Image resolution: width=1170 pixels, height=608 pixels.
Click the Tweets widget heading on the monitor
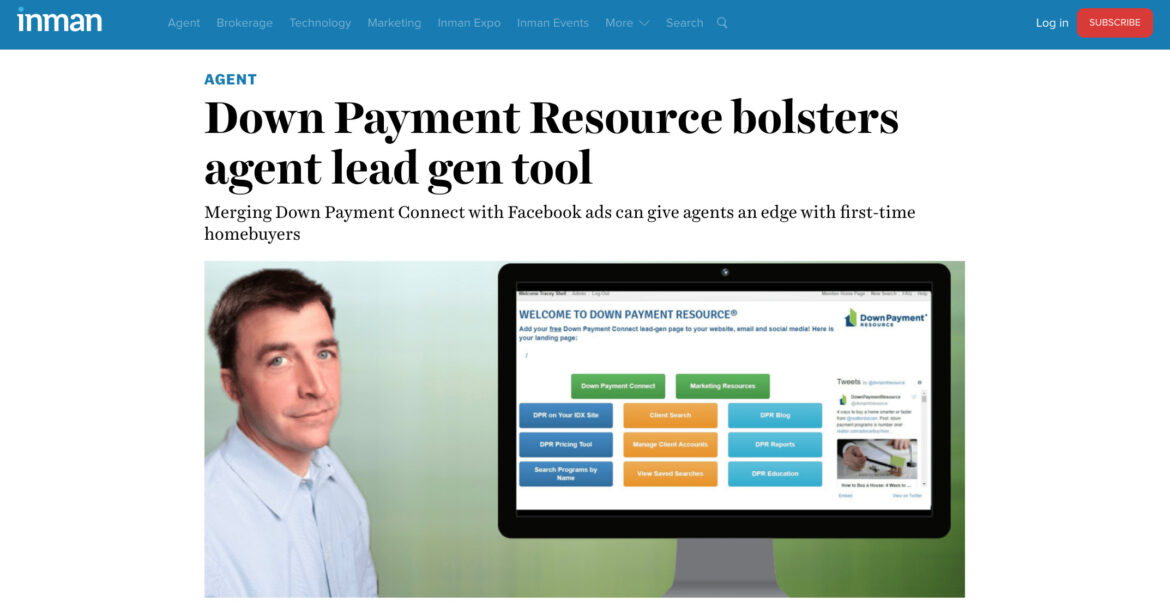point(848,382)
